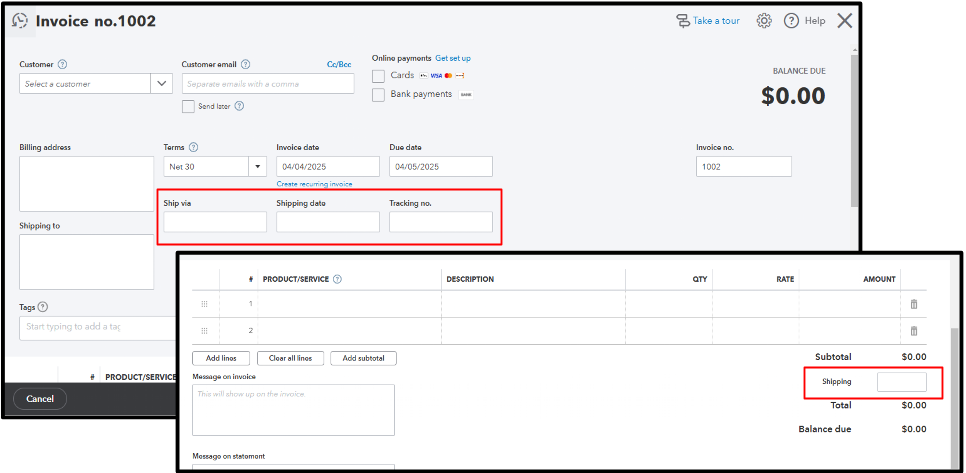Image resolution: width=966 pixels, height=473 pixels.
Task: Click the DESCRIPTION column header
Action: coord(470,279)
